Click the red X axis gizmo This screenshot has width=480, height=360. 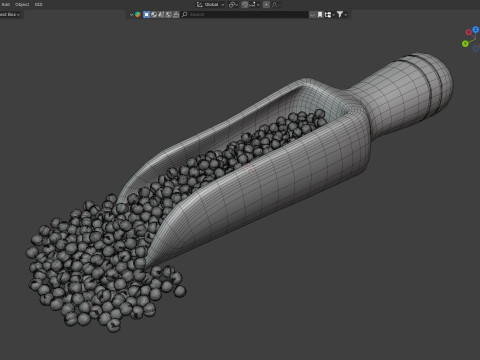tap(469, 32)
